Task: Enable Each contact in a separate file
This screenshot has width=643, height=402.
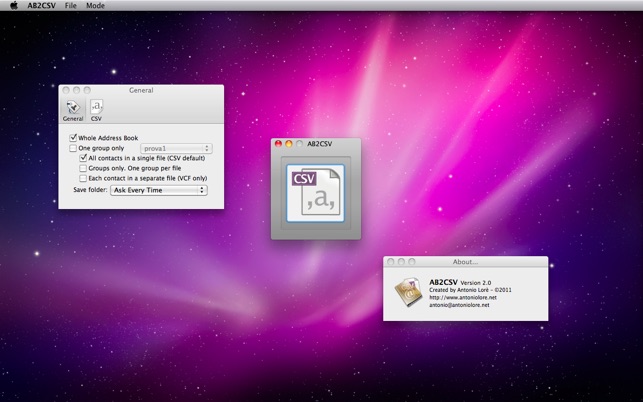Action: point(83,178)
